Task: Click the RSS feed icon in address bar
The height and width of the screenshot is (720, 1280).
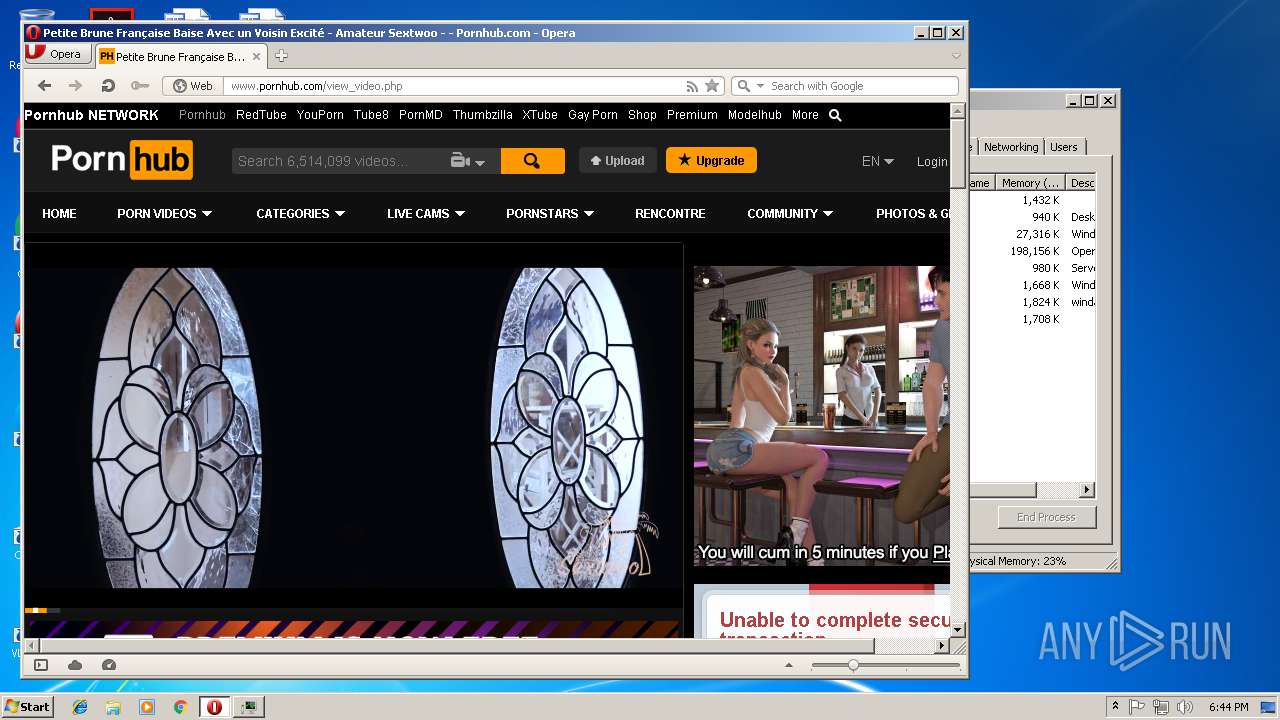Action: (x=692, y=86)
